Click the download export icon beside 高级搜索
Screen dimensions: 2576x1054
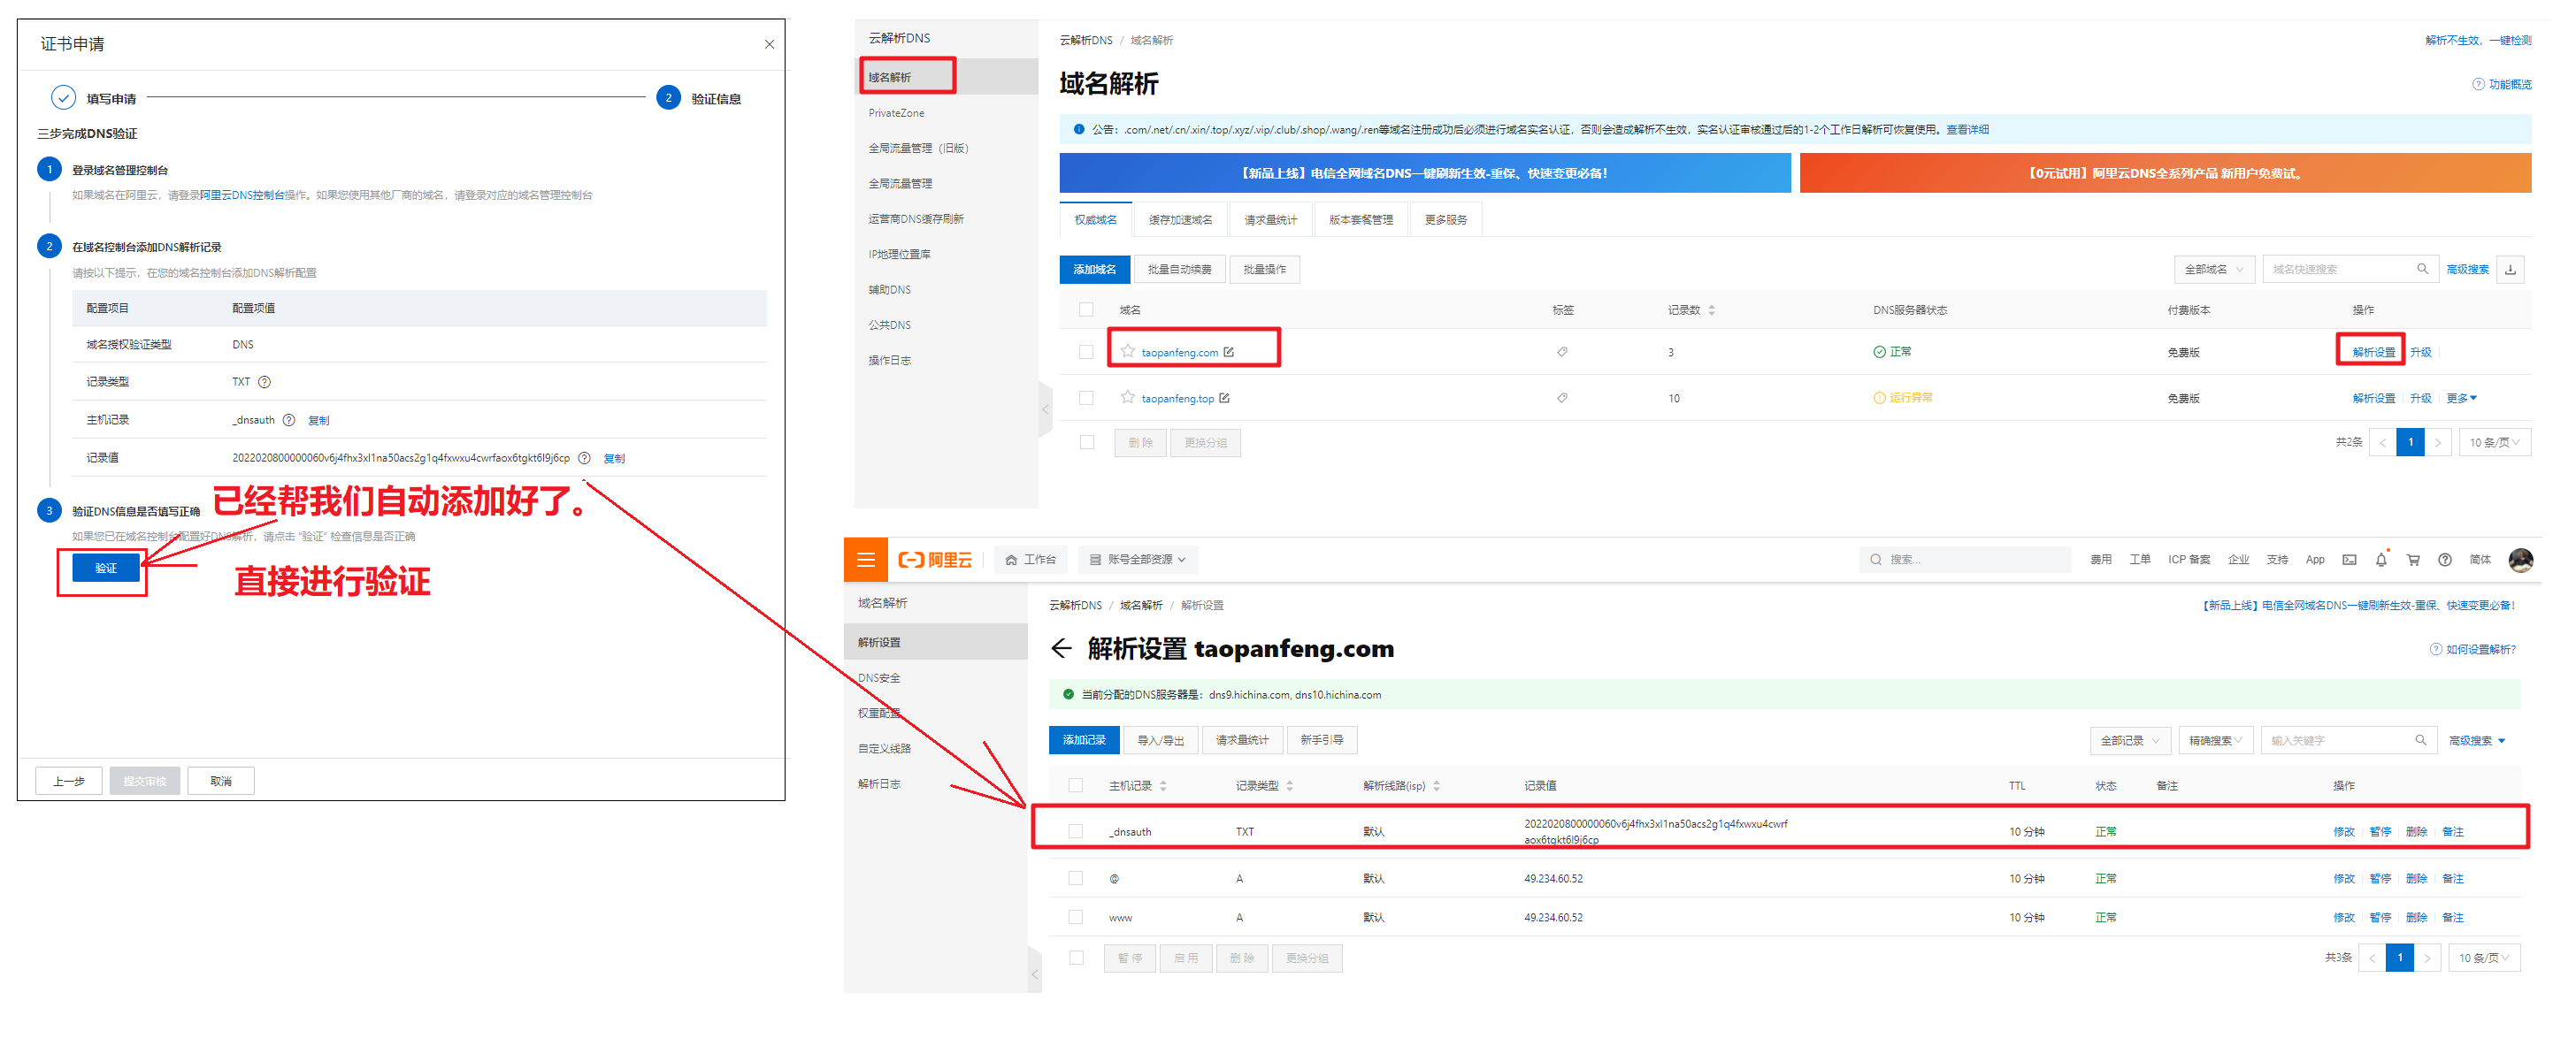(2510, 269)
